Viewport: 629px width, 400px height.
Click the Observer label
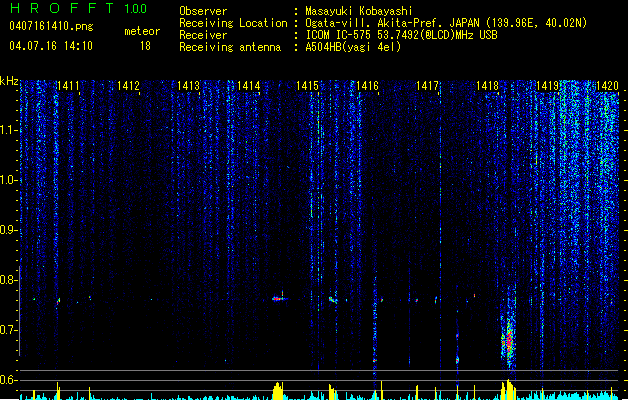click(x=203, y=11)
